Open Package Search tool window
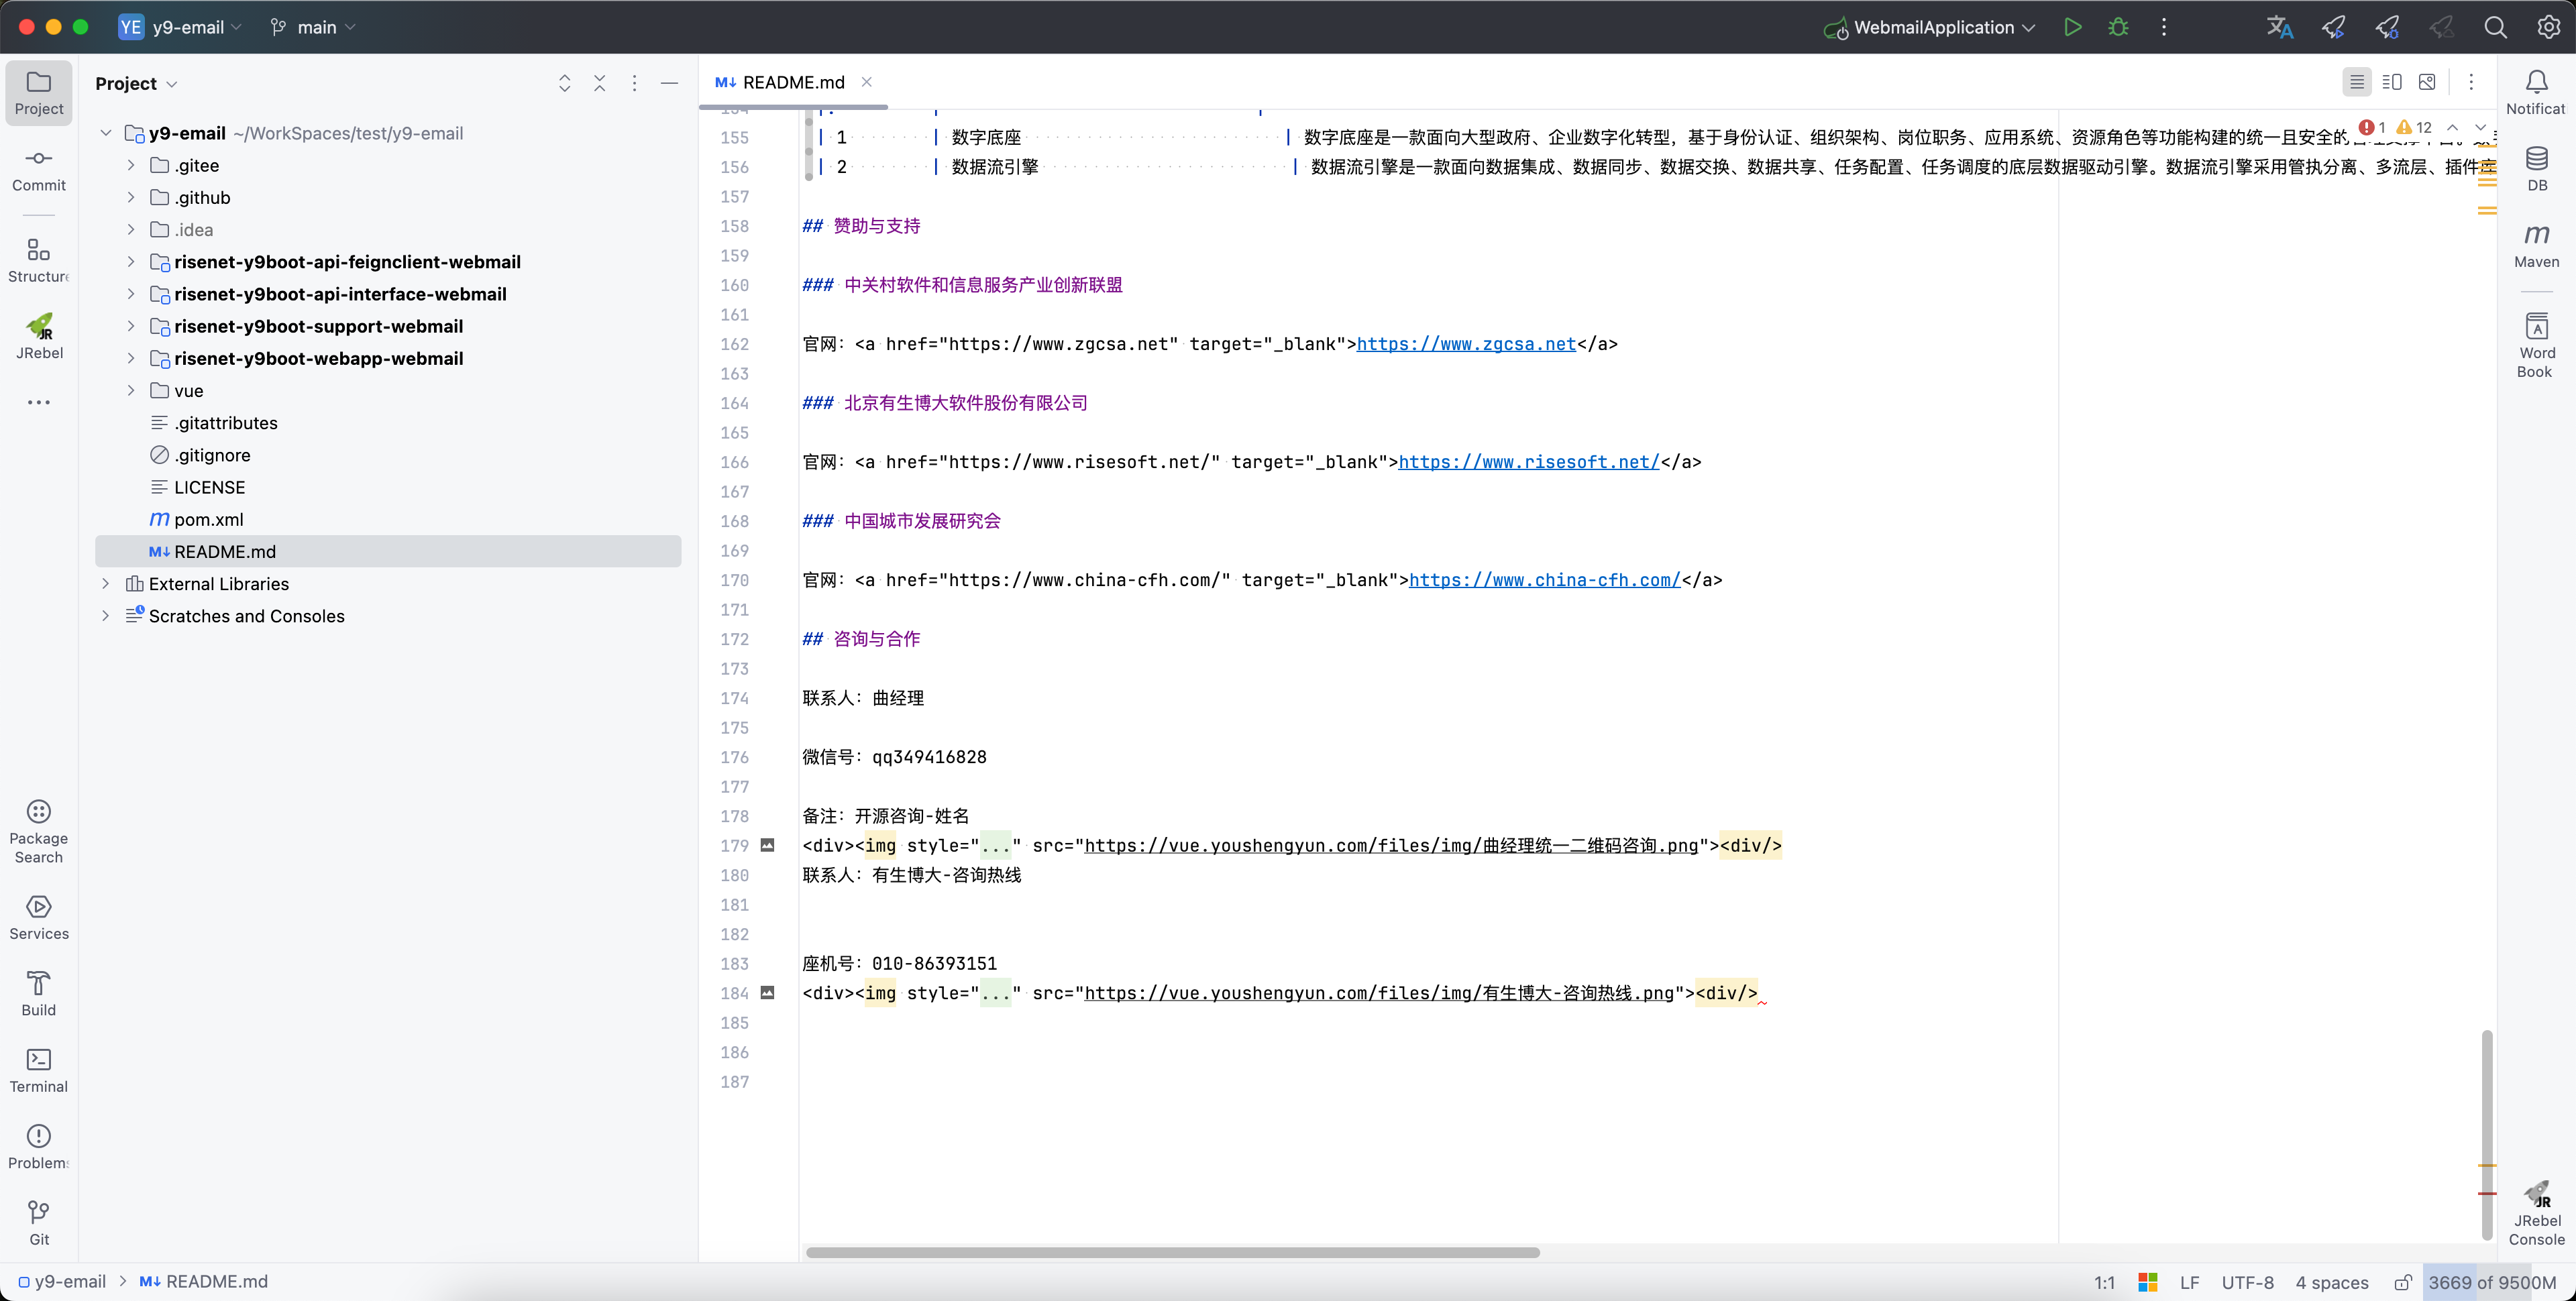This screenshot has width=2576, height=1301. (38, 831)
